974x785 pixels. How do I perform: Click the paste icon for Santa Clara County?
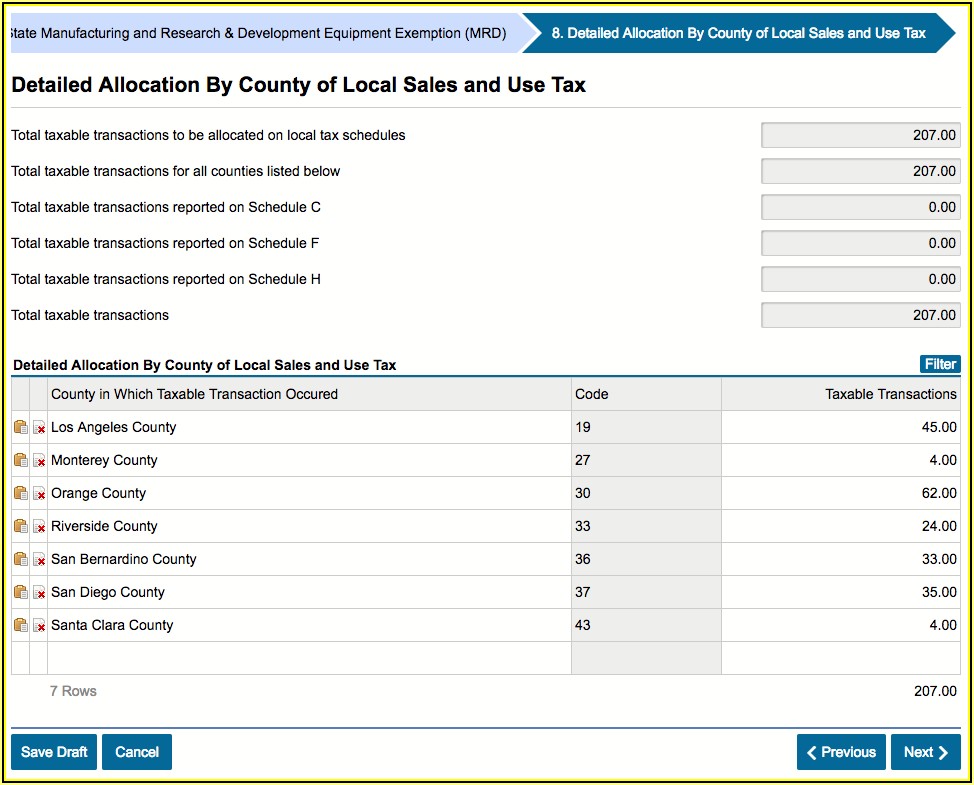tap(21, 625)
